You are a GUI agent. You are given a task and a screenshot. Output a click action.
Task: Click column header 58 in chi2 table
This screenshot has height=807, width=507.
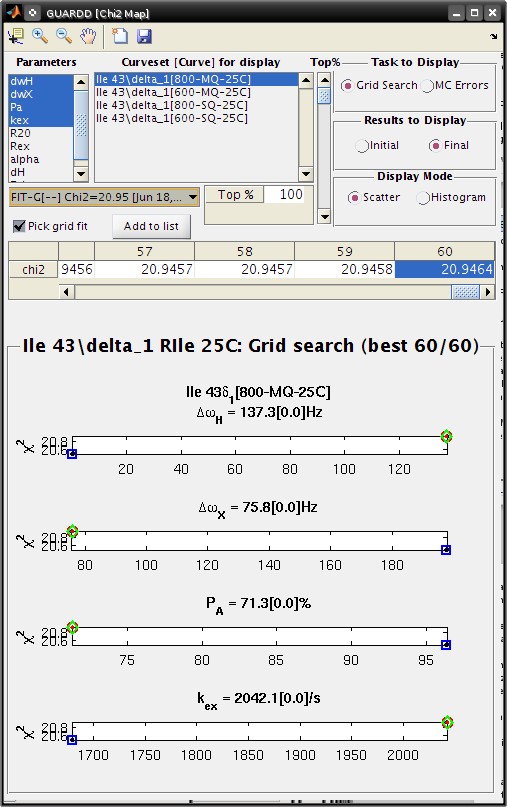point(244,251)
